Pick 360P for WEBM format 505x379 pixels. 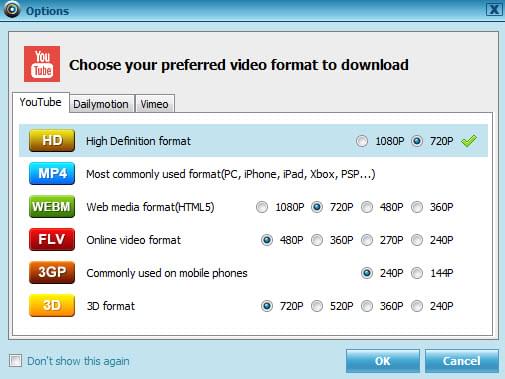click(x=417, y=207)
